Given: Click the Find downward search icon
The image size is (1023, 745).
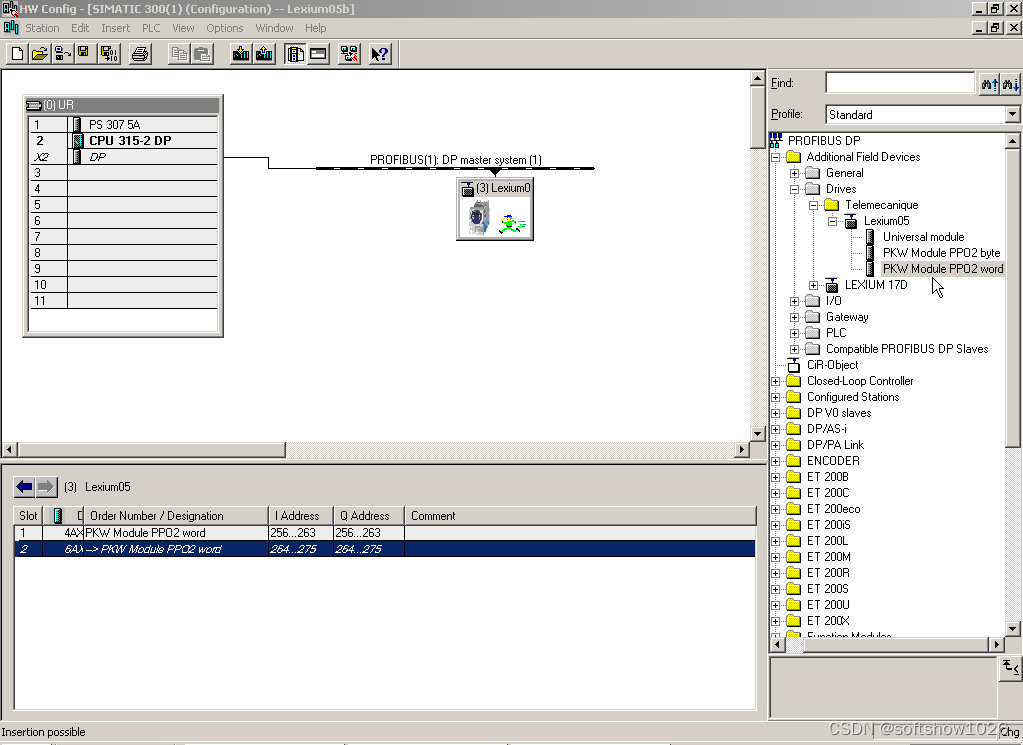Looking at the screenshot, I should pyautogui.click(x=1010, y=84).
